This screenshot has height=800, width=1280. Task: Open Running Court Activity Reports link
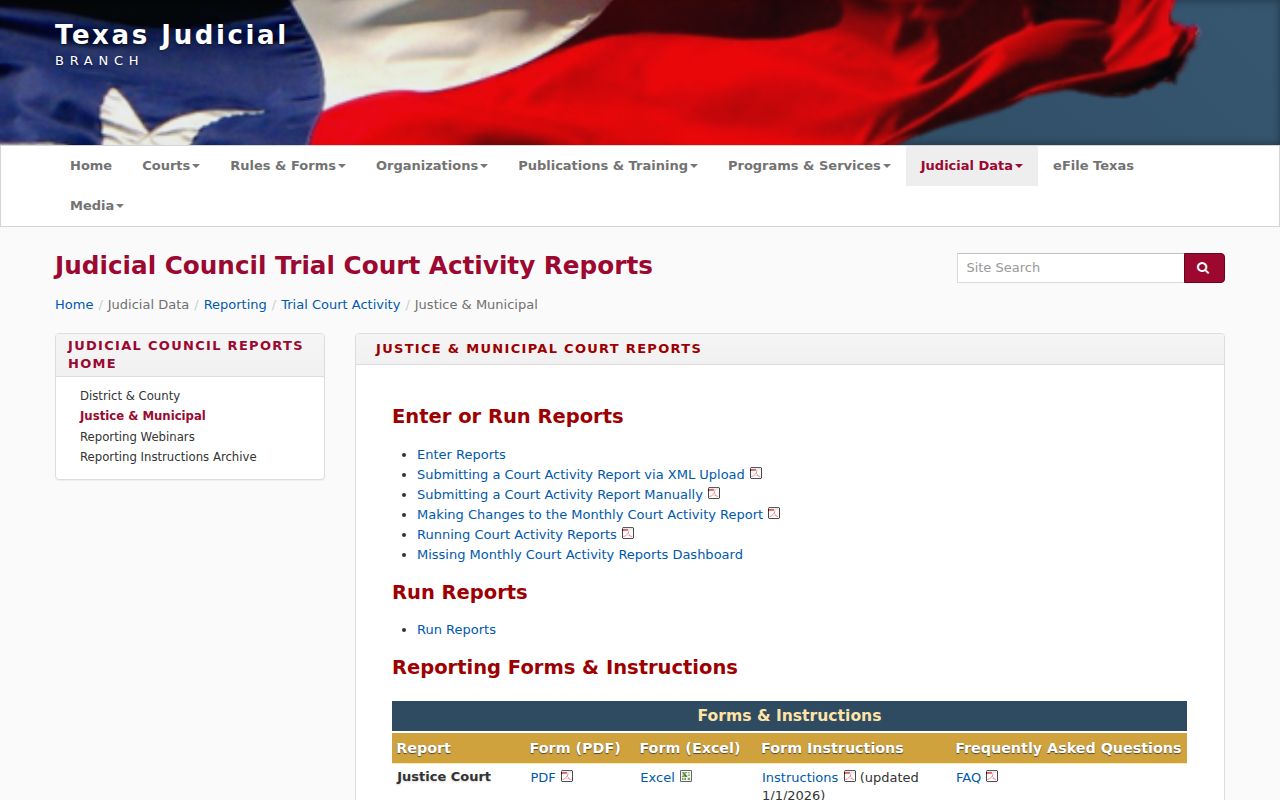[x=517, y=534]
